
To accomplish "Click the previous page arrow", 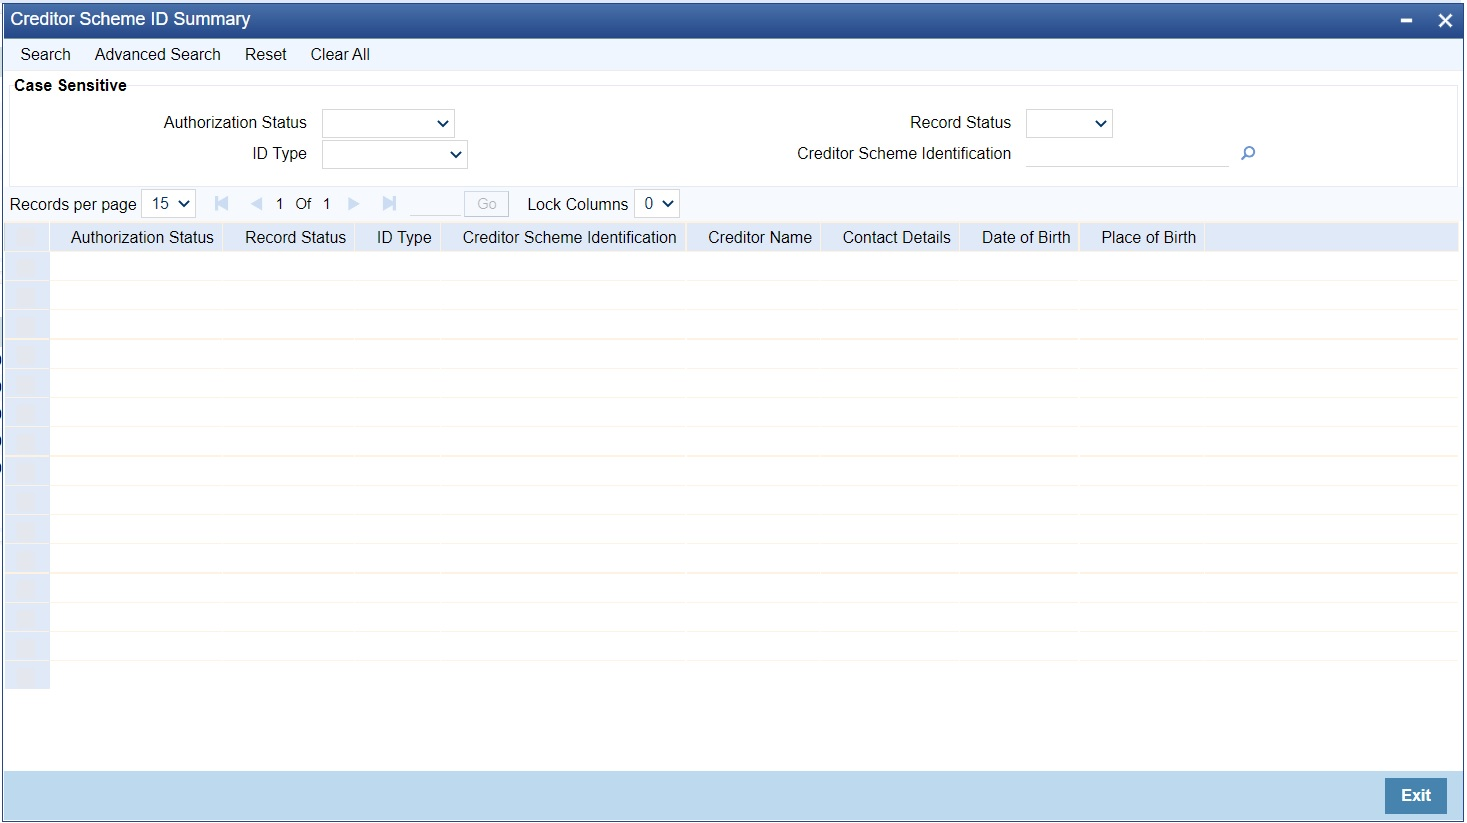I will point(256,203).
